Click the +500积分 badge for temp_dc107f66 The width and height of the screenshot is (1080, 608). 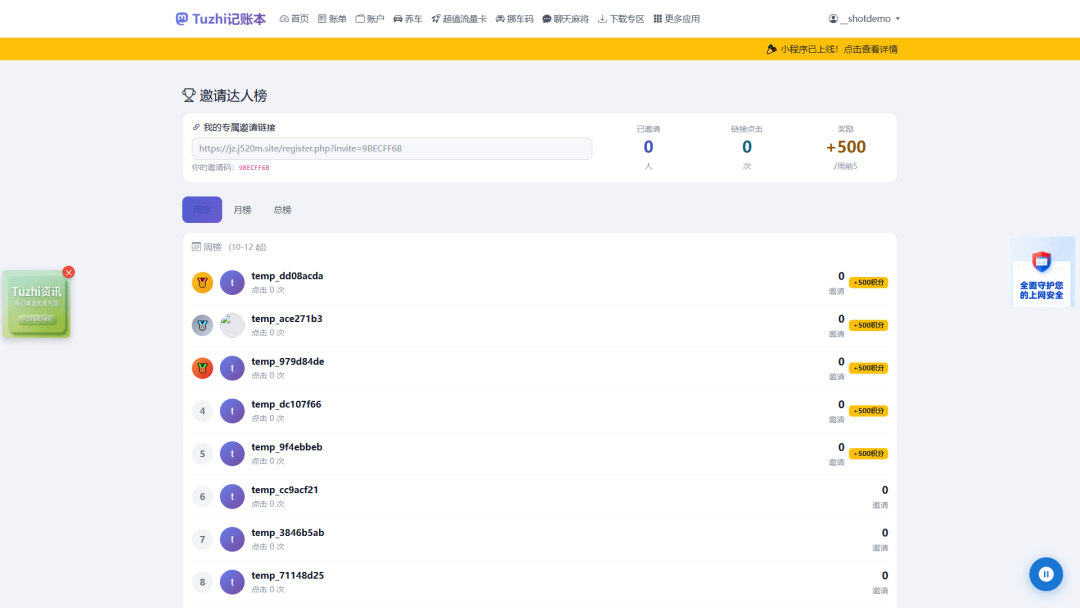coord(868,410)
